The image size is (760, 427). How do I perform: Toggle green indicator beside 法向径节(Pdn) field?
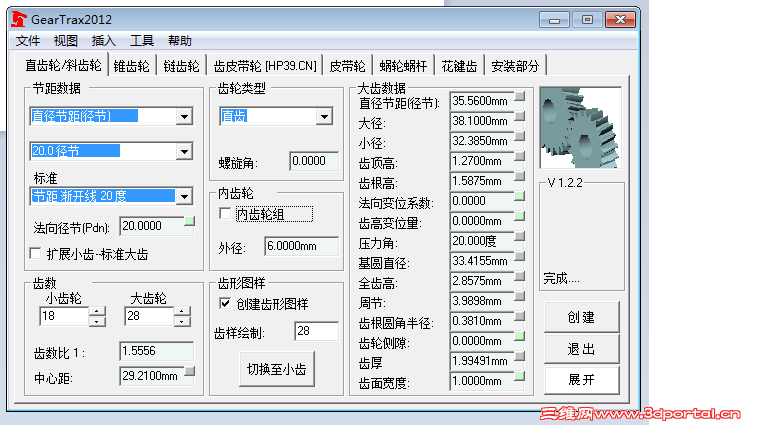click(190, 221)
